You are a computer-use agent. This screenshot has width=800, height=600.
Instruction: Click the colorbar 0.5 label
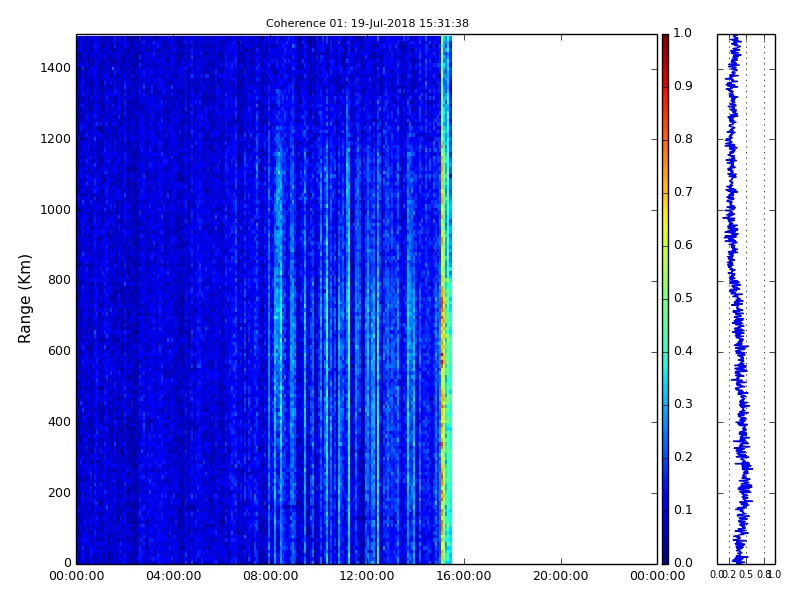pyautogui.click(x=683, y=298)
